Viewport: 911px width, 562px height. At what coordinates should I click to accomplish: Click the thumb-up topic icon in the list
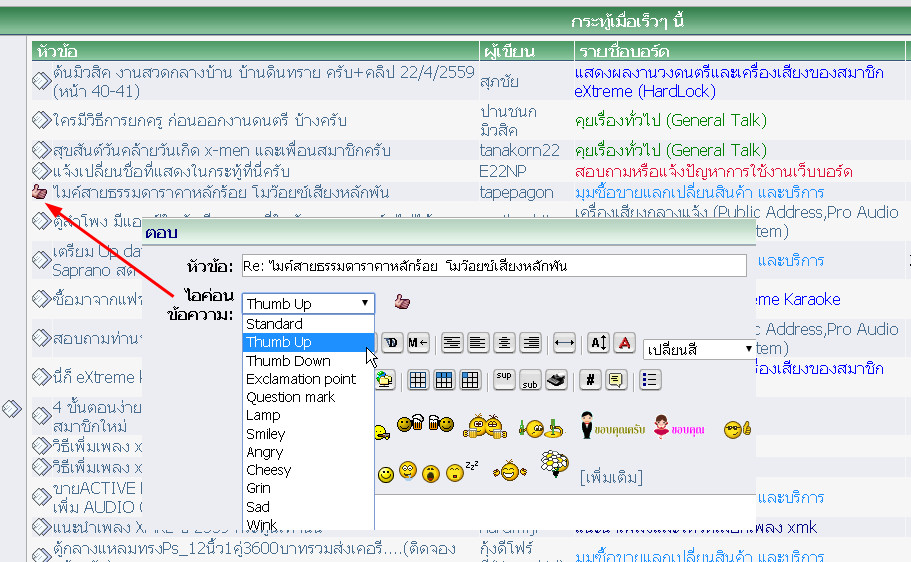40,192
